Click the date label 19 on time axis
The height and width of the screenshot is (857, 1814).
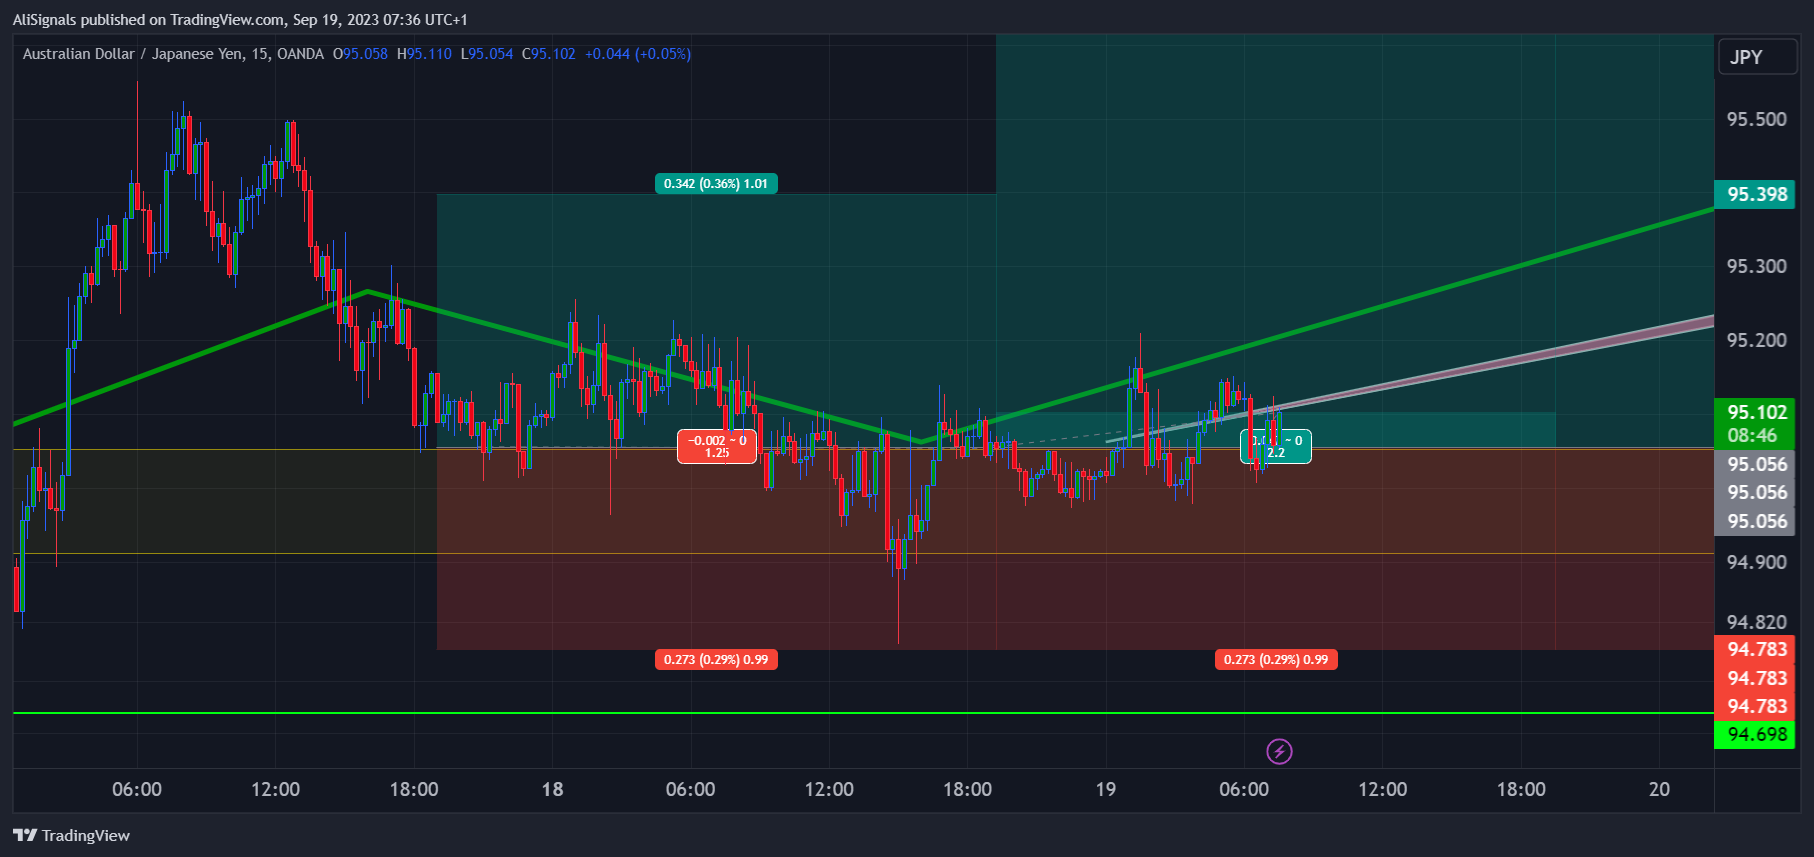(1105, 789)
